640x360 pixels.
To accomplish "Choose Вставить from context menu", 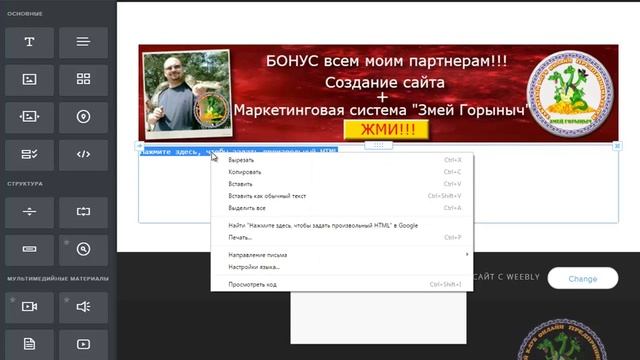I will pyautogui.click(x=342, y=184).
